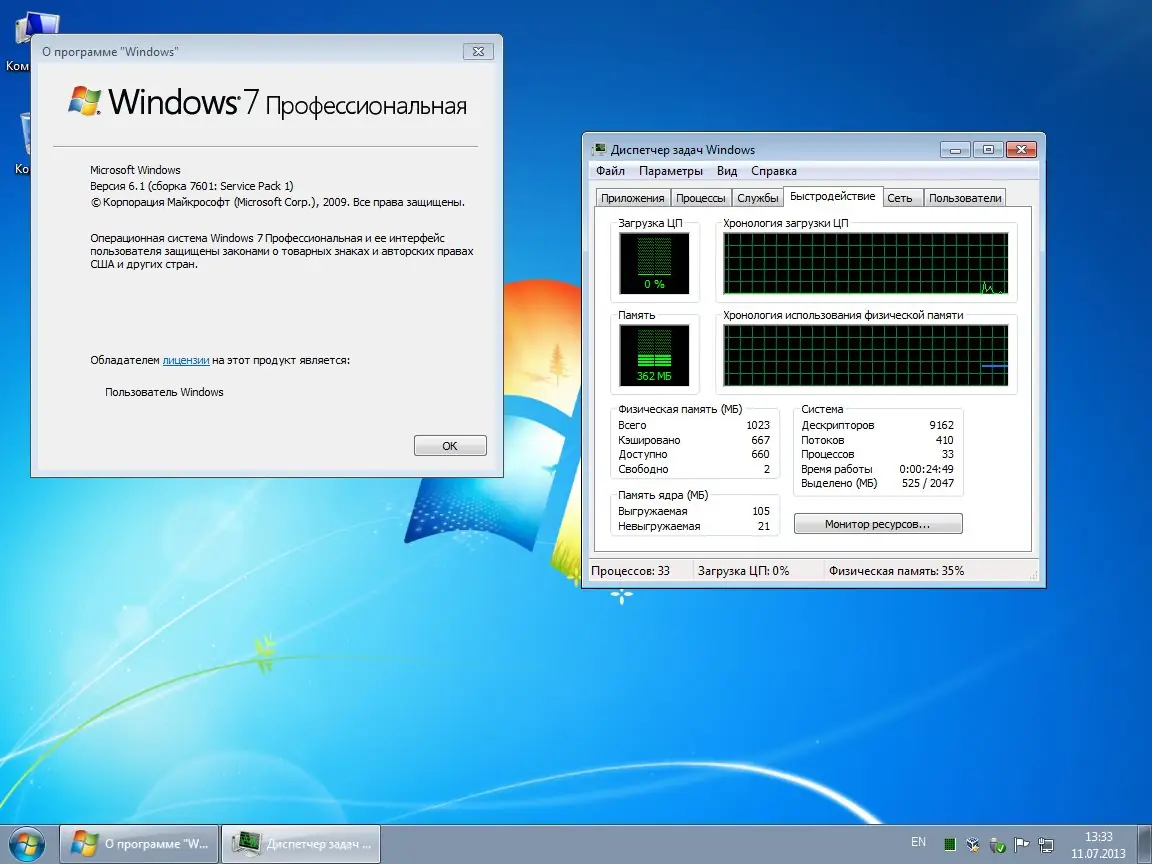This screenshot has height=864, width=1152.
Task: Click the network connection tray icon
Action: pyautogui.click(x=1045, y=844)
